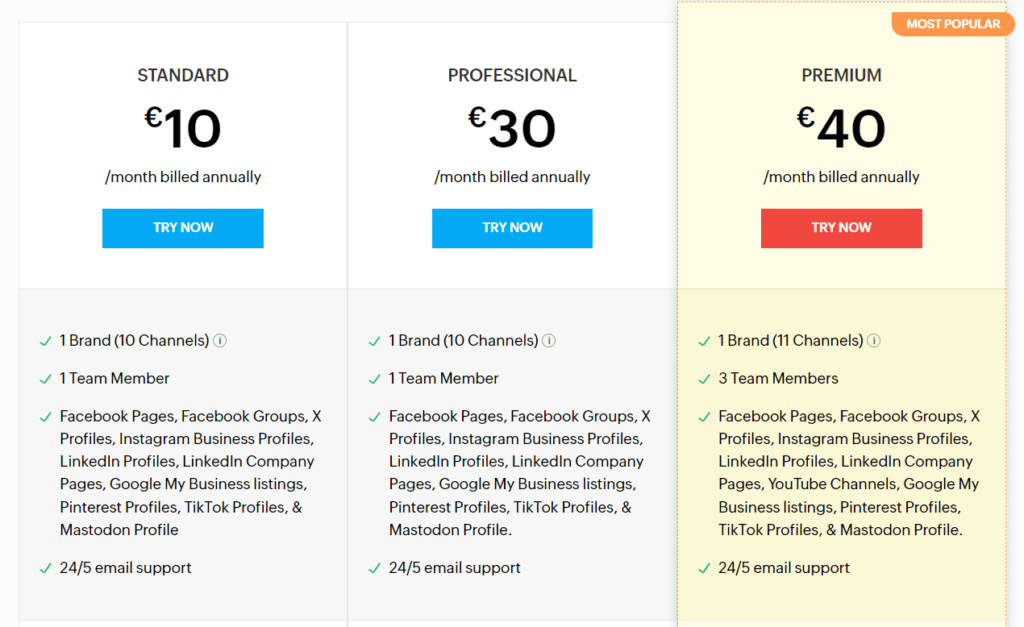
Task: Click Standard 24/5 email support text
Action: pos(125,568)
